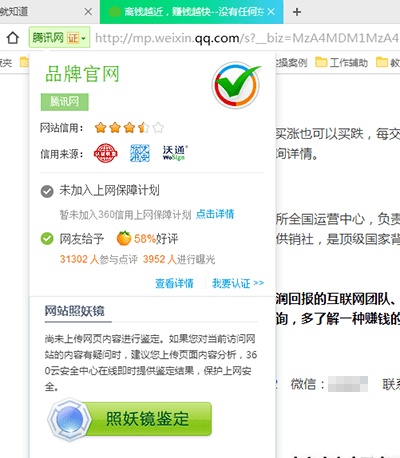
Task: Switch to the green active tab
Action: [192, 12]
